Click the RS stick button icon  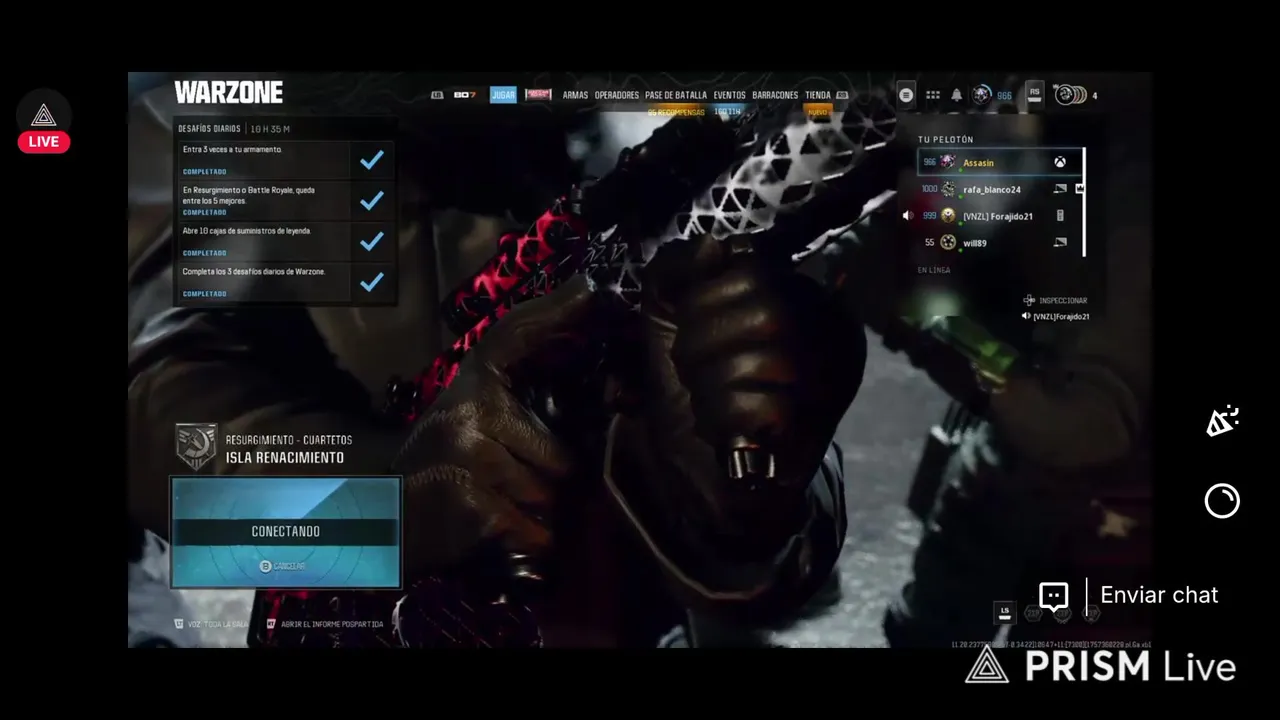coord(1035,93)
